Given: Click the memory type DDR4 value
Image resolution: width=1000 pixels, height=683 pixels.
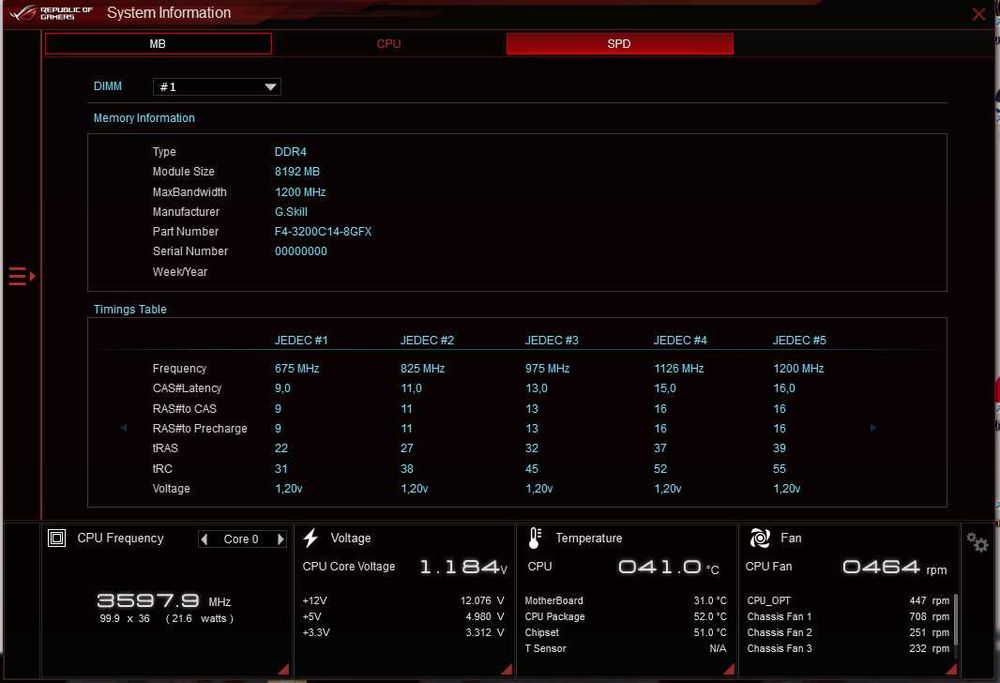Looking at the screenshot, I should pos(291,152).
